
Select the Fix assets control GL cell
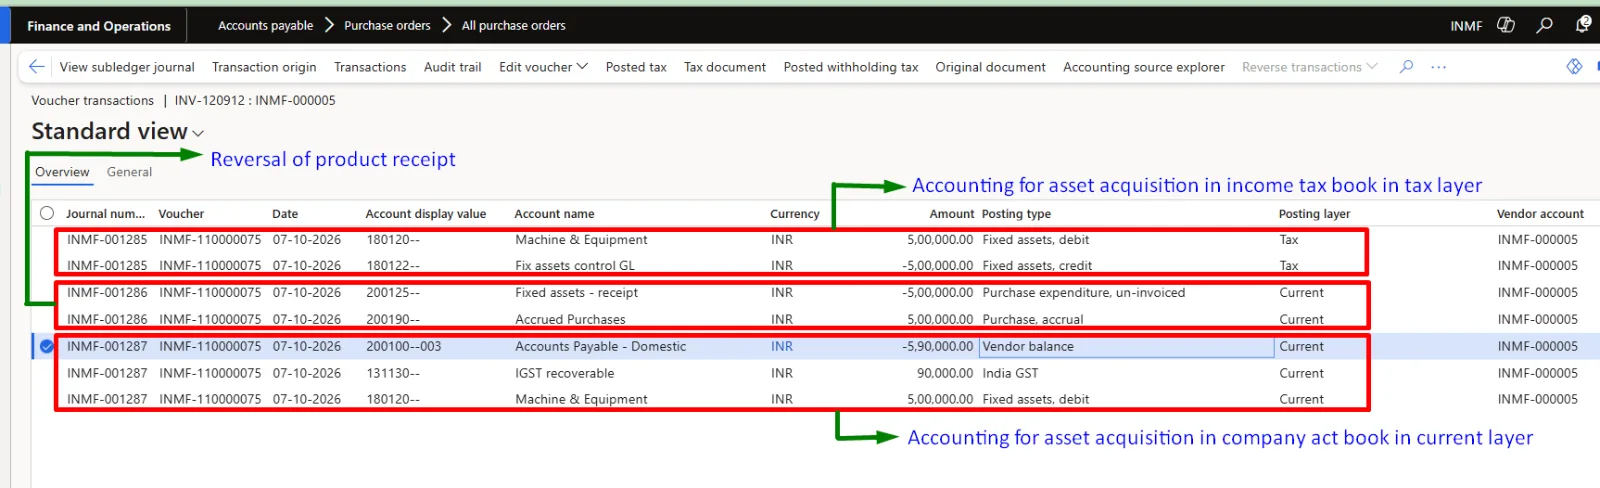coord(575,266)
